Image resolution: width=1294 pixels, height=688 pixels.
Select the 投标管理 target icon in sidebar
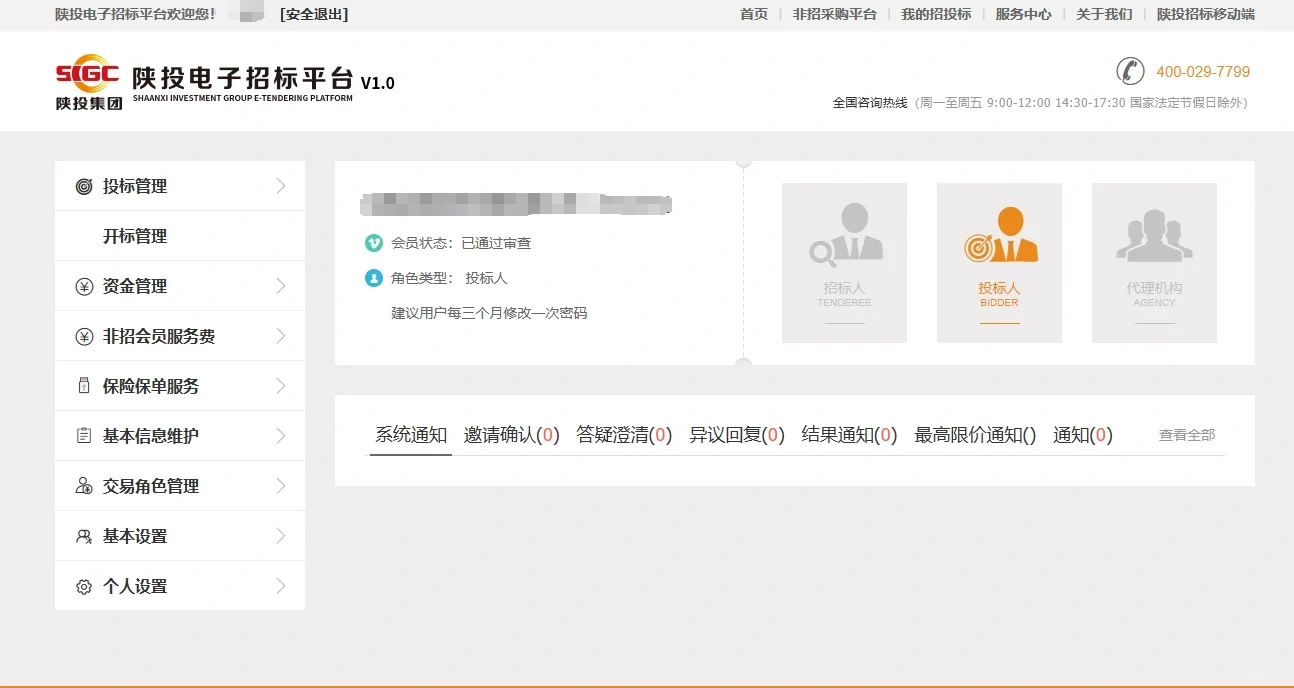(83, 185)
